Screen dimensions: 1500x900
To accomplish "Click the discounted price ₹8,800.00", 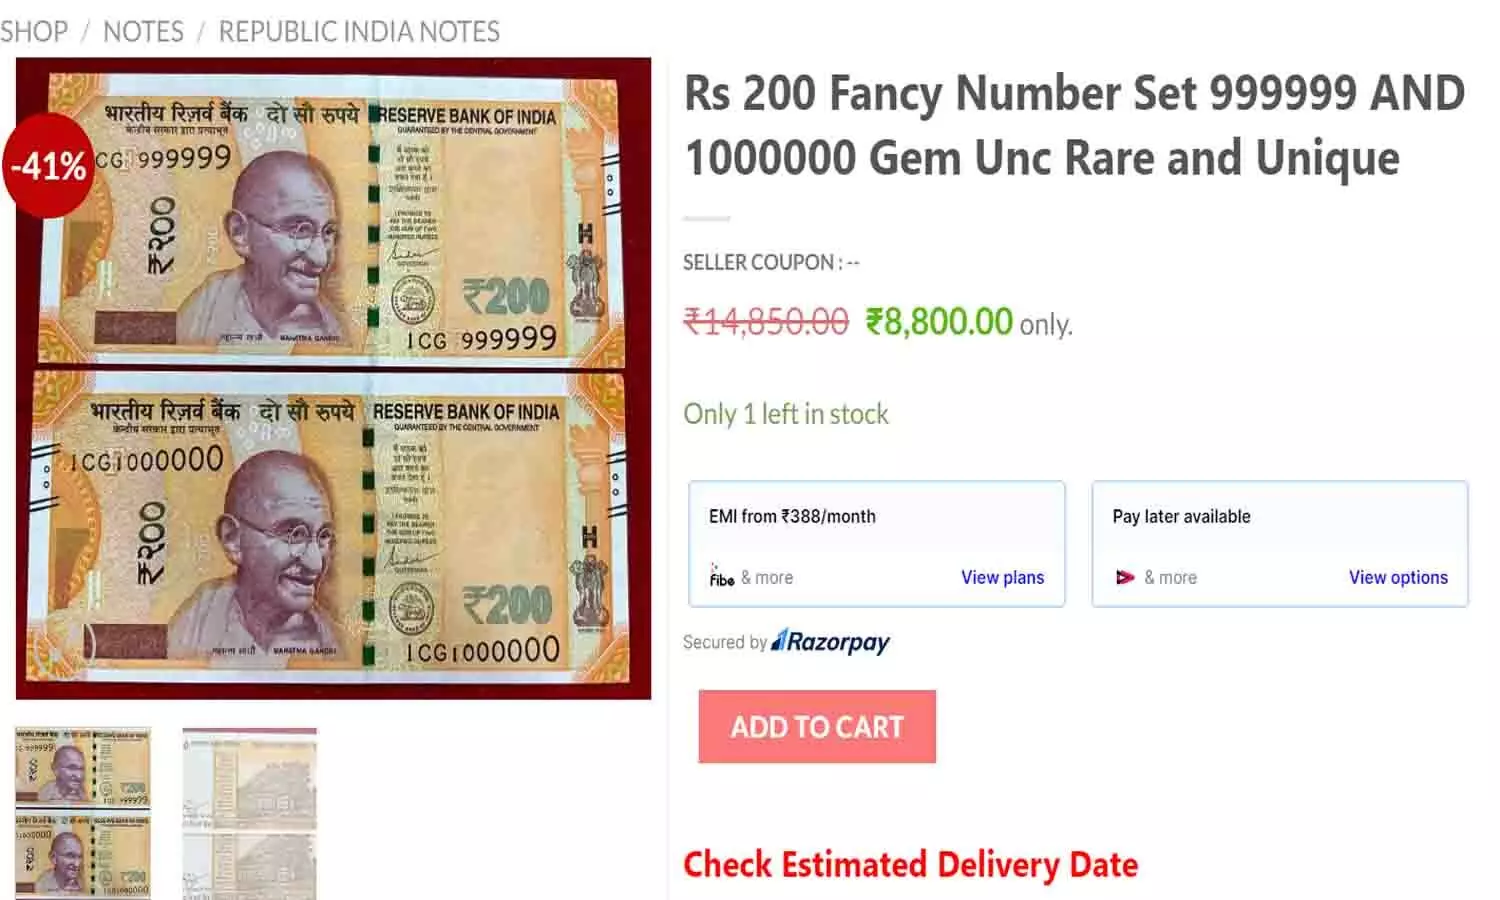I will (x=939, y=322).
